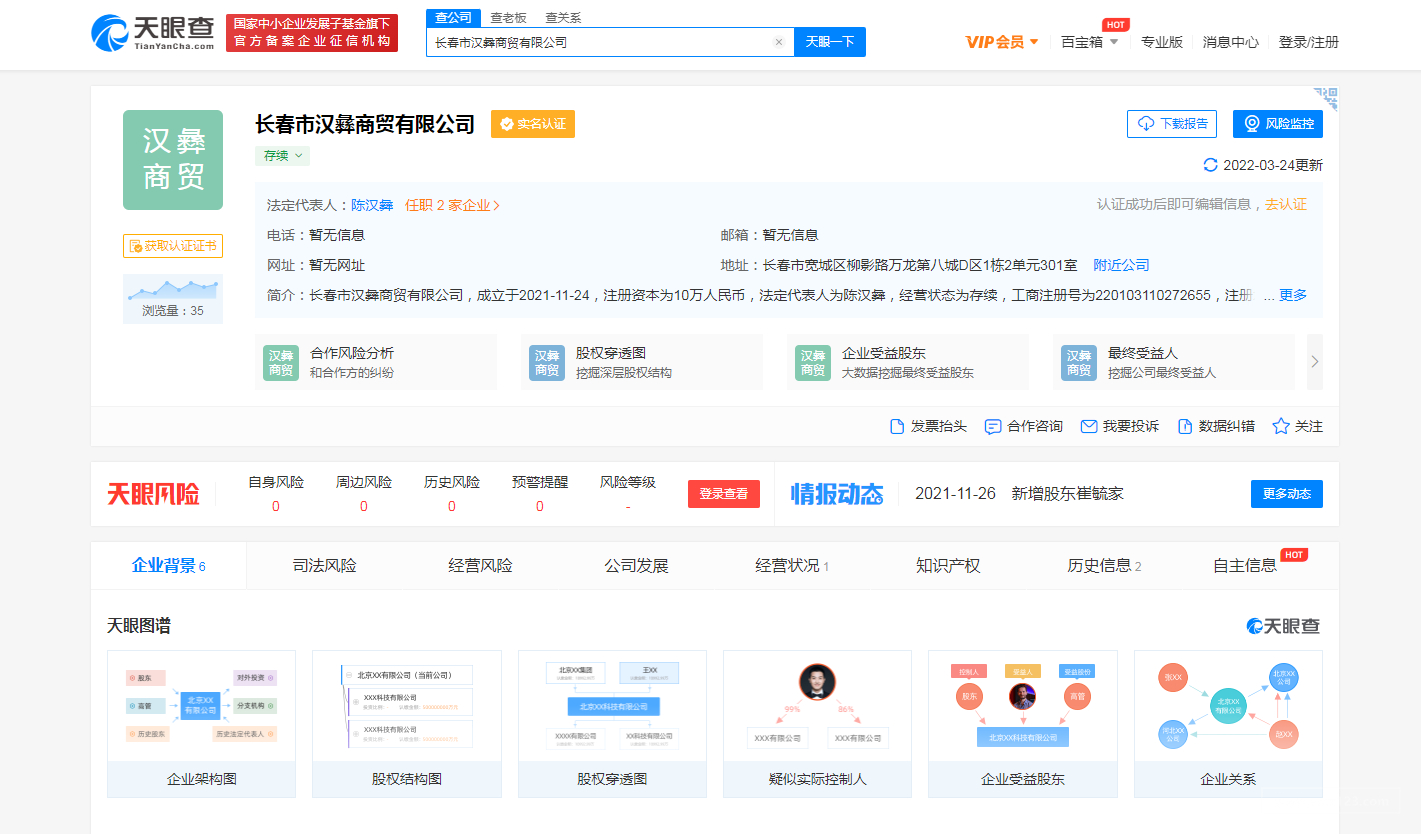
Task: Click the 下载报告 button
Action: (x=1172, y=124)
